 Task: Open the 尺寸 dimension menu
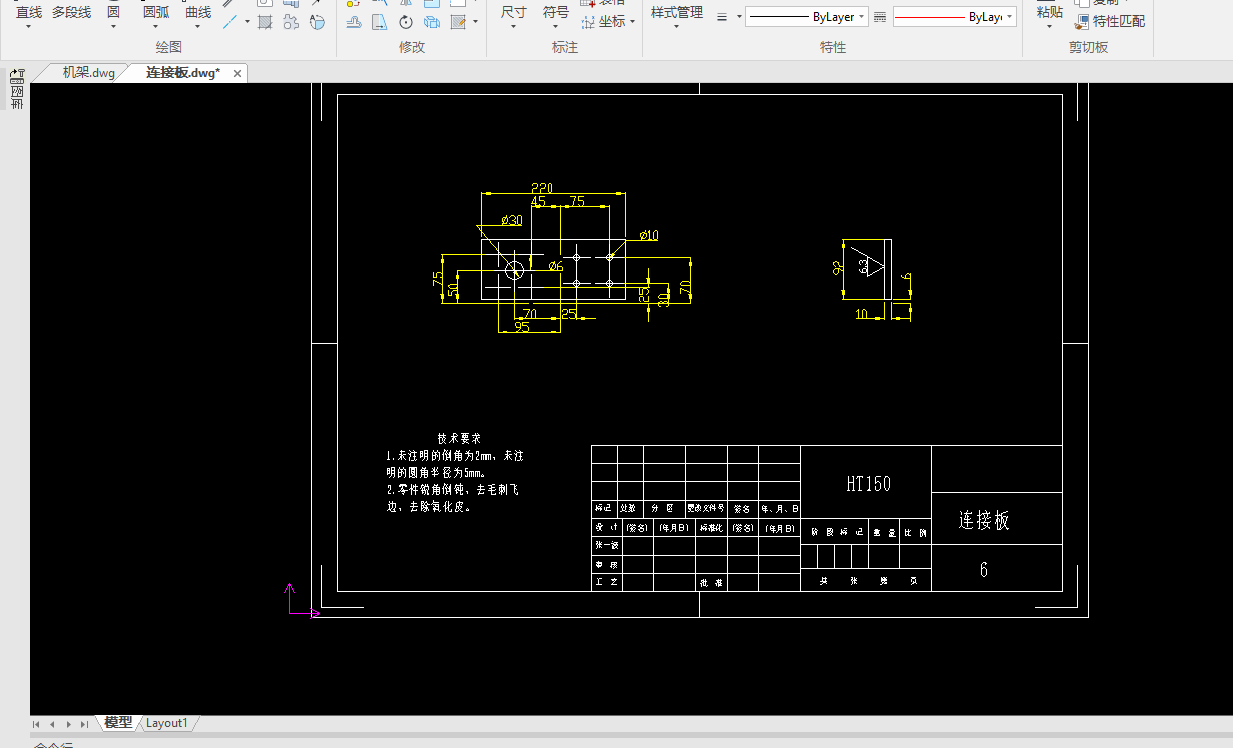point(513,12)
